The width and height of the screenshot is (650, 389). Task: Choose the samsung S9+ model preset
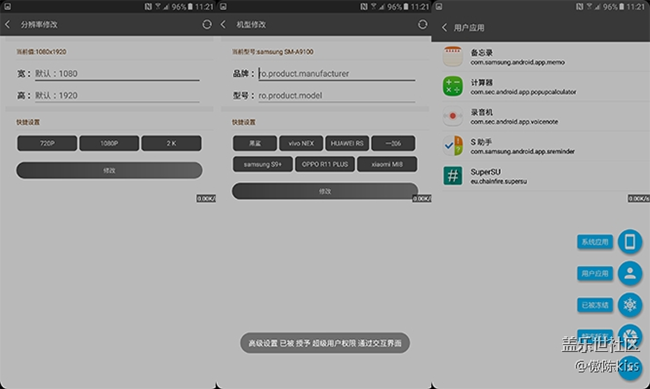coord(262,164)
